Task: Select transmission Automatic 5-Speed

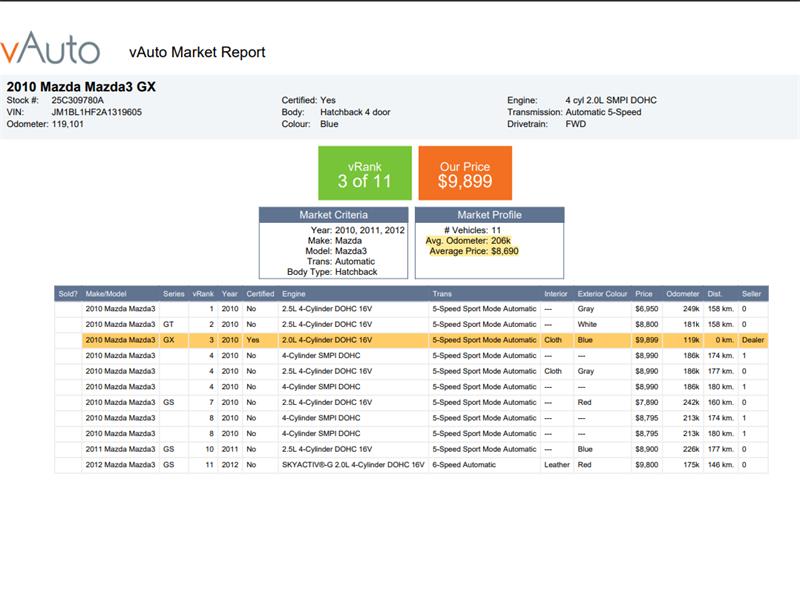Action: (603, 112)
